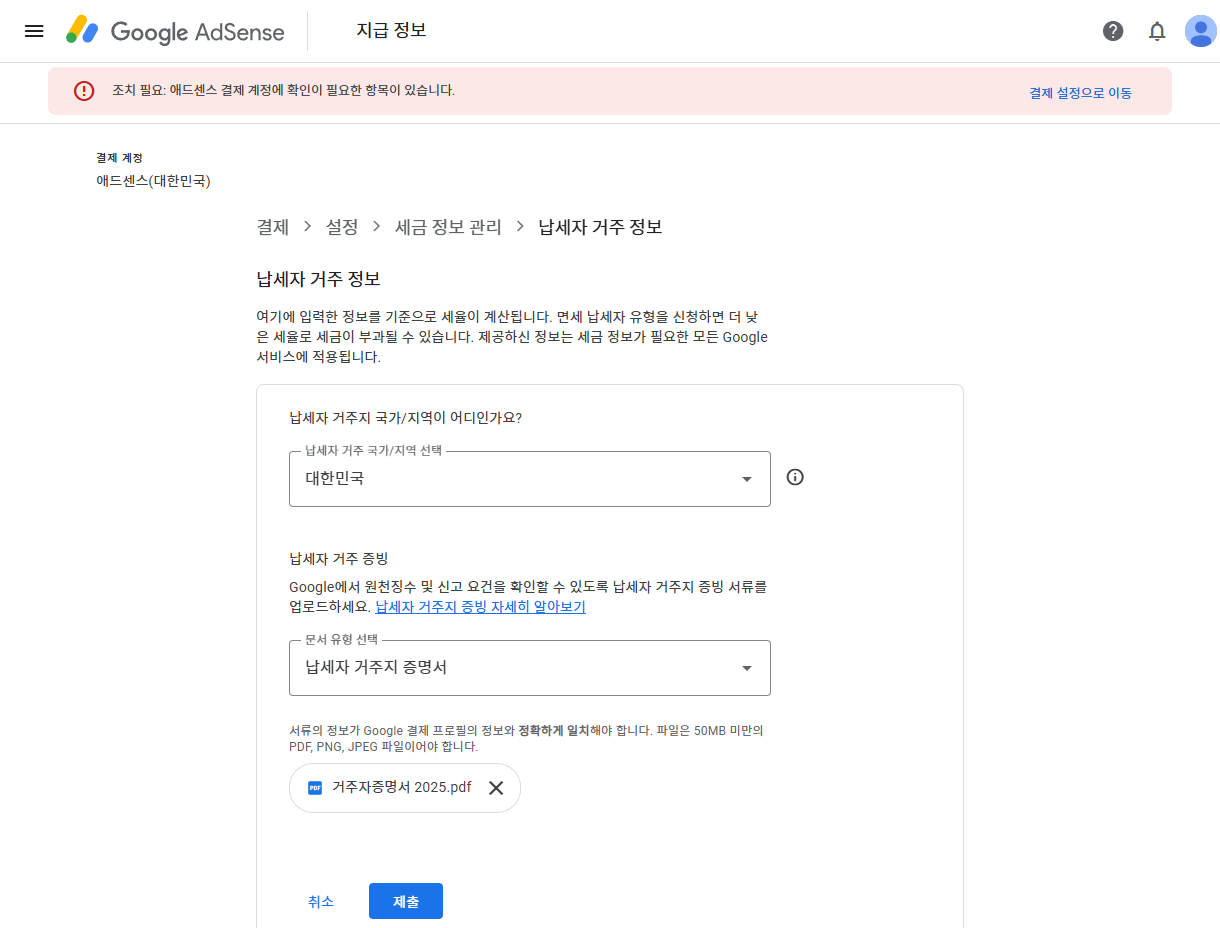This screenshot has height=928, width=1220.
Task: Follow the 결제 설정으로 이동 link
Action: (1081, 92)
